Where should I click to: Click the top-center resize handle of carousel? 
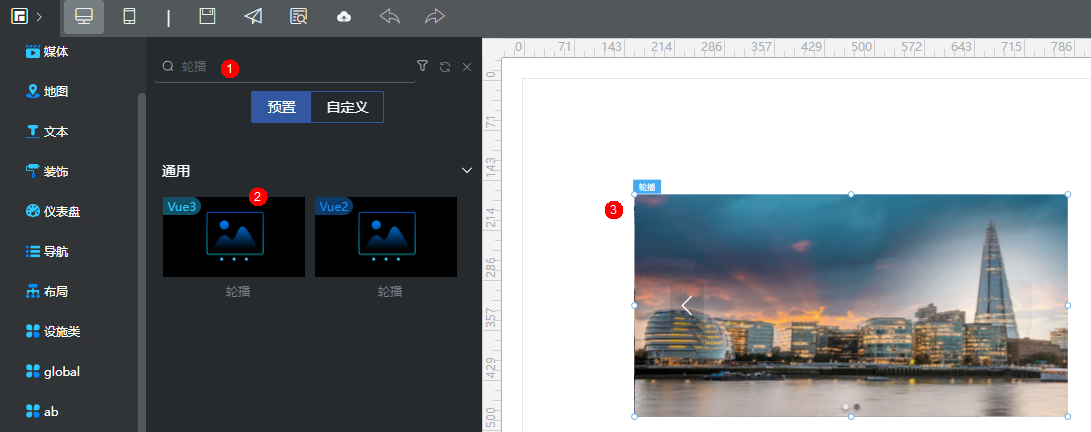(851, 195)
